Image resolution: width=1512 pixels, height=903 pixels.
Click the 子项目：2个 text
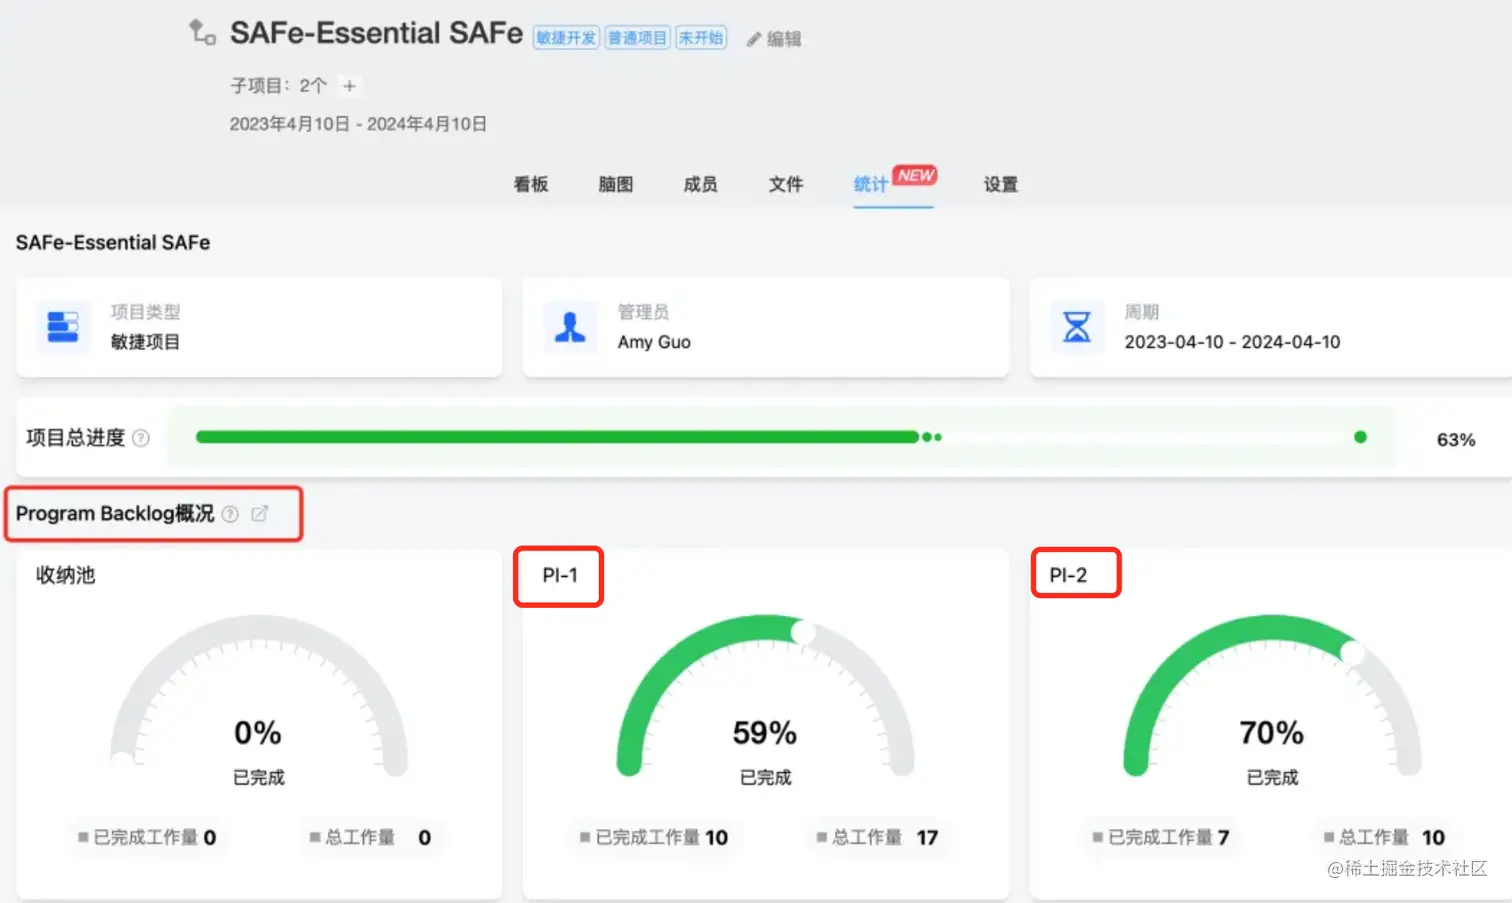pyautogui.click(x=279, y=86)
